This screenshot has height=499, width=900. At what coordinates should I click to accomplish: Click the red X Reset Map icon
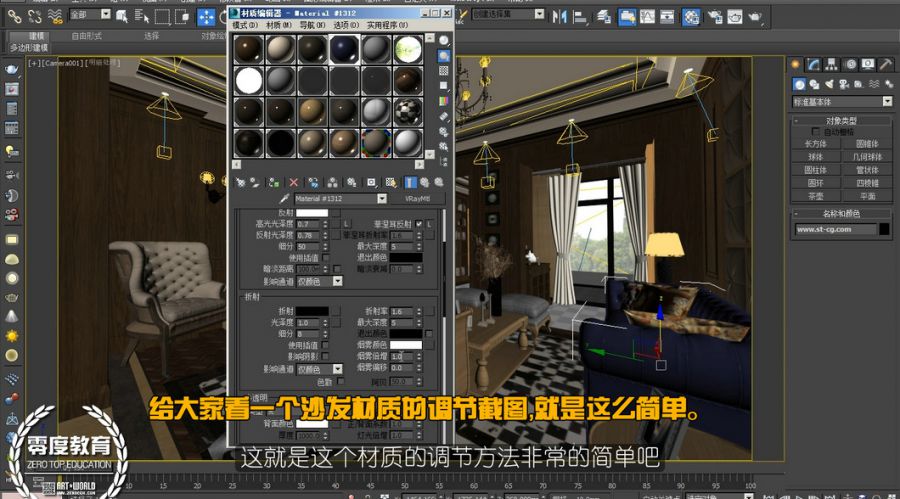pyautogui.click(x=293, y=183)
